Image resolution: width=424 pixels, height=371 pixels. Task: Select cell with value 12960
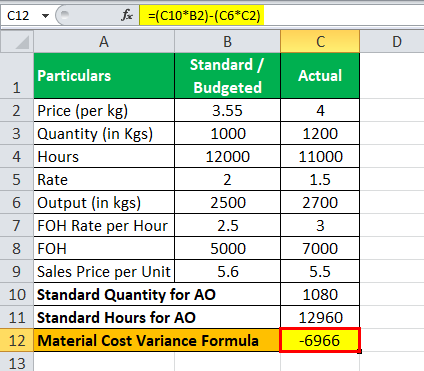[320, 317]
